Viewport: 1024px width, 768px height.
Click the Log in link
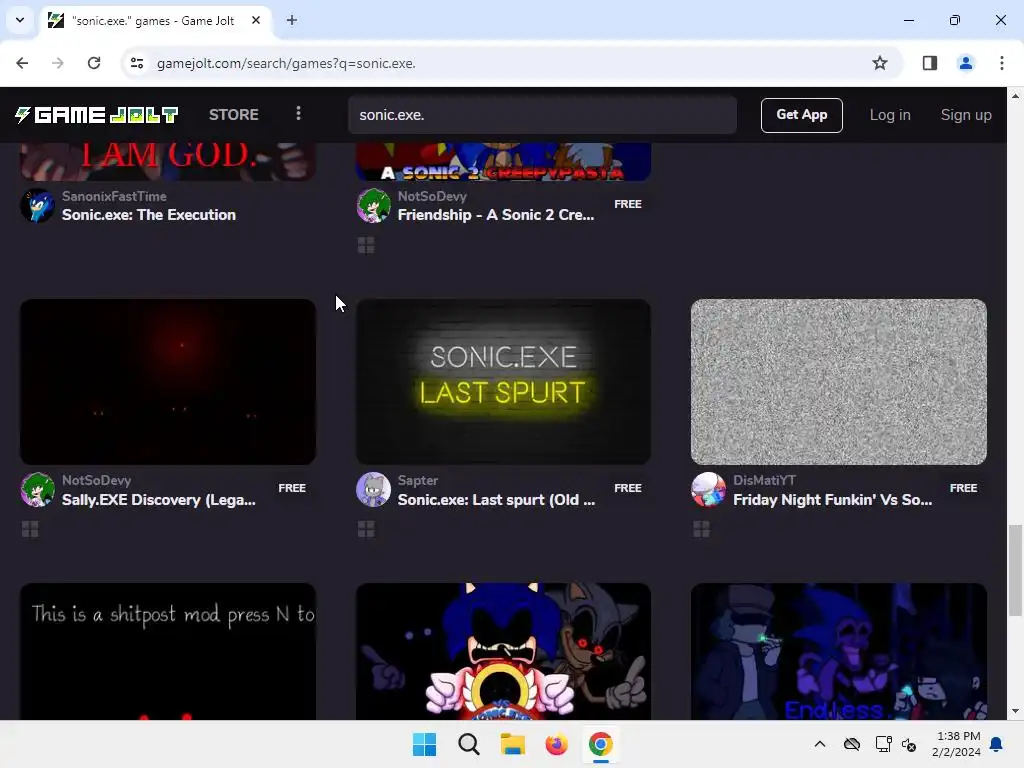pos(890,115)
